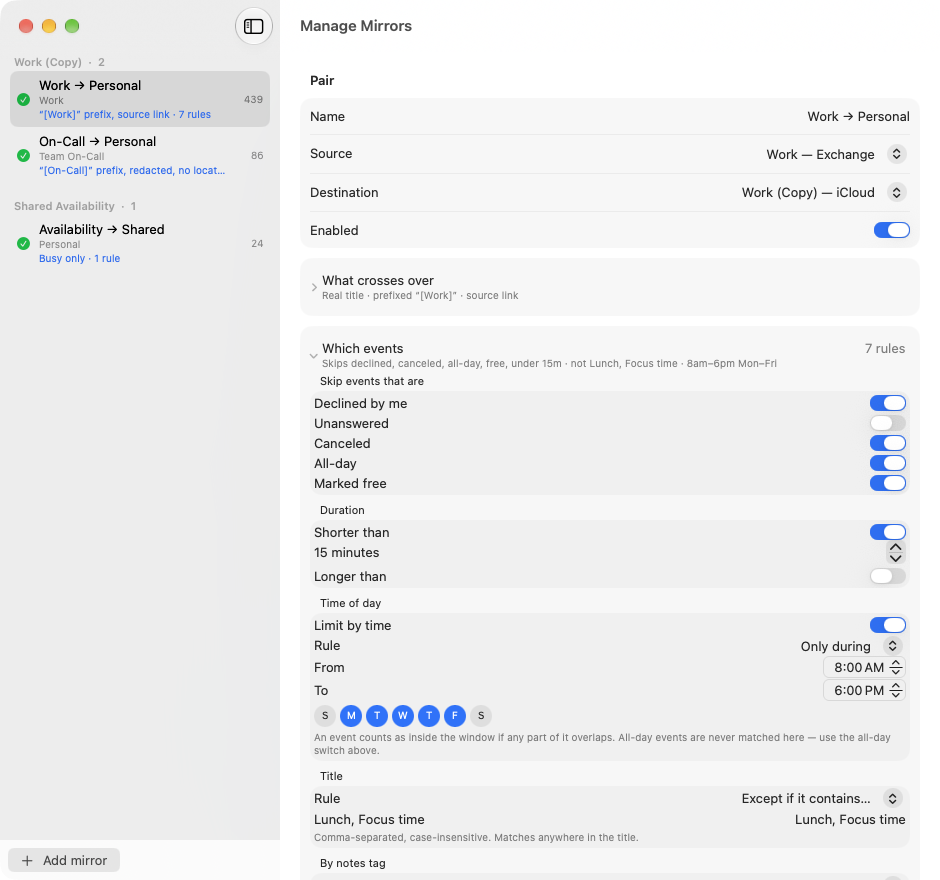Image resolution: width=940 pixels, height=880 pixels.
Task: Open the Source calendar popup
Action: pyautogui.click(x=896, y=154)
